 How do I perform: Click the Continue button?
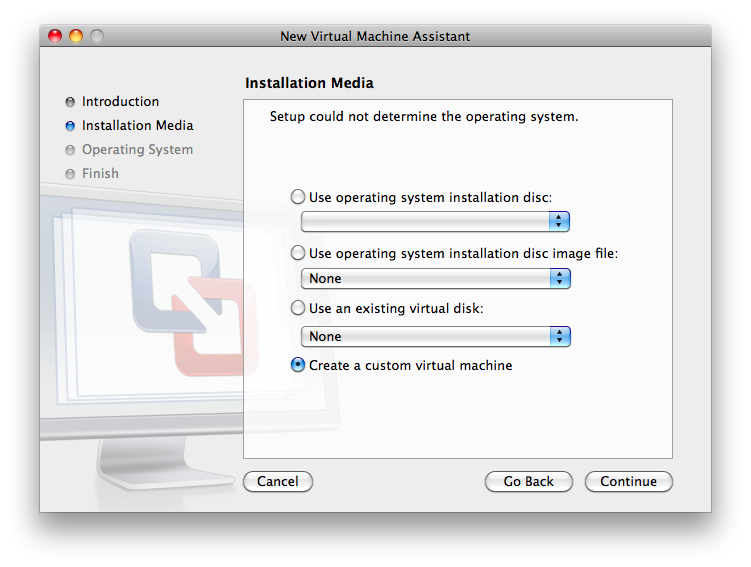(628, 481)
